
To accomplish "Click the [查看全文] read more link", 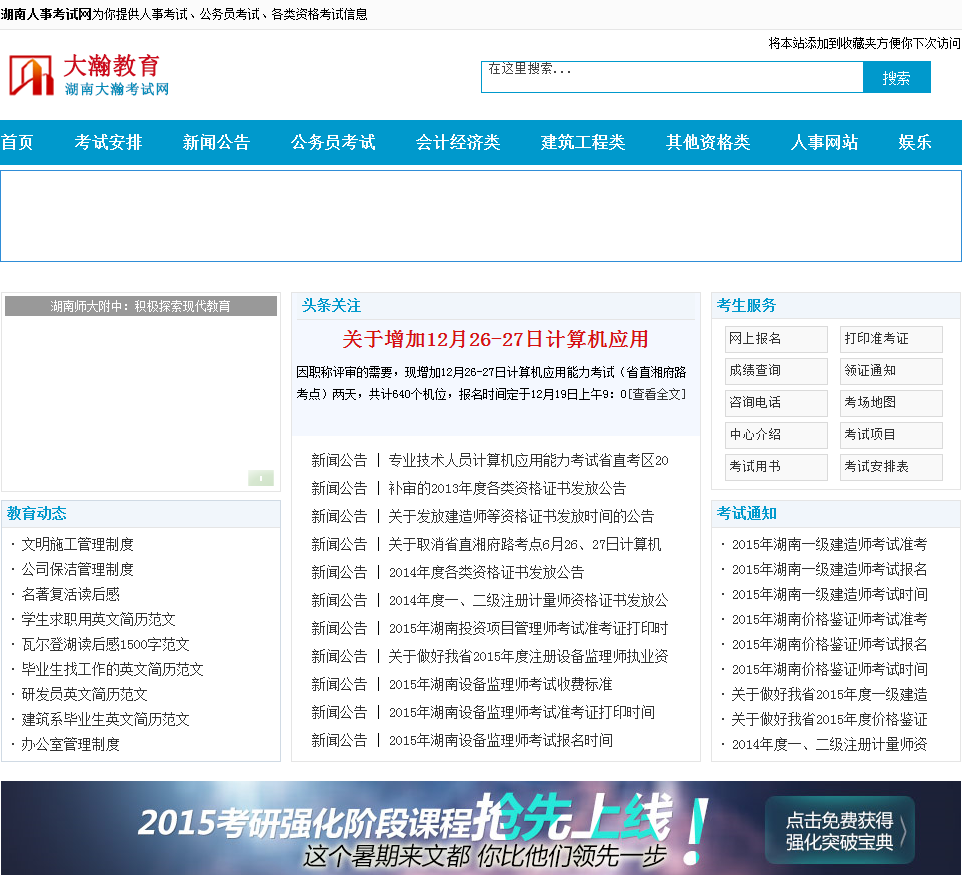I will [657, 394].
